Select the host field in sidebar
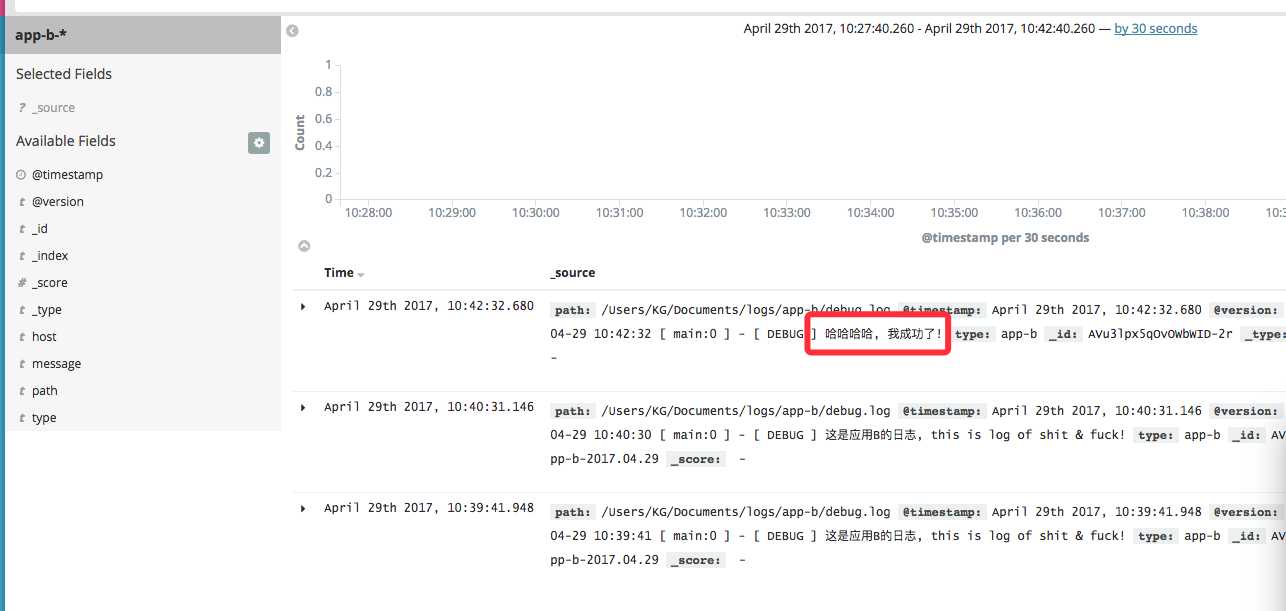1286x611 pixels. (x=44, y=337)
